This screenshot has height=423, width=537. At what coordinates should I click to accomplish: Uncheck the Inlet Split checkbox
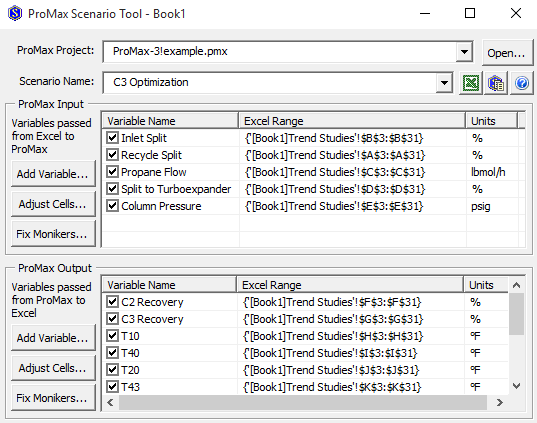pos(112,138)
